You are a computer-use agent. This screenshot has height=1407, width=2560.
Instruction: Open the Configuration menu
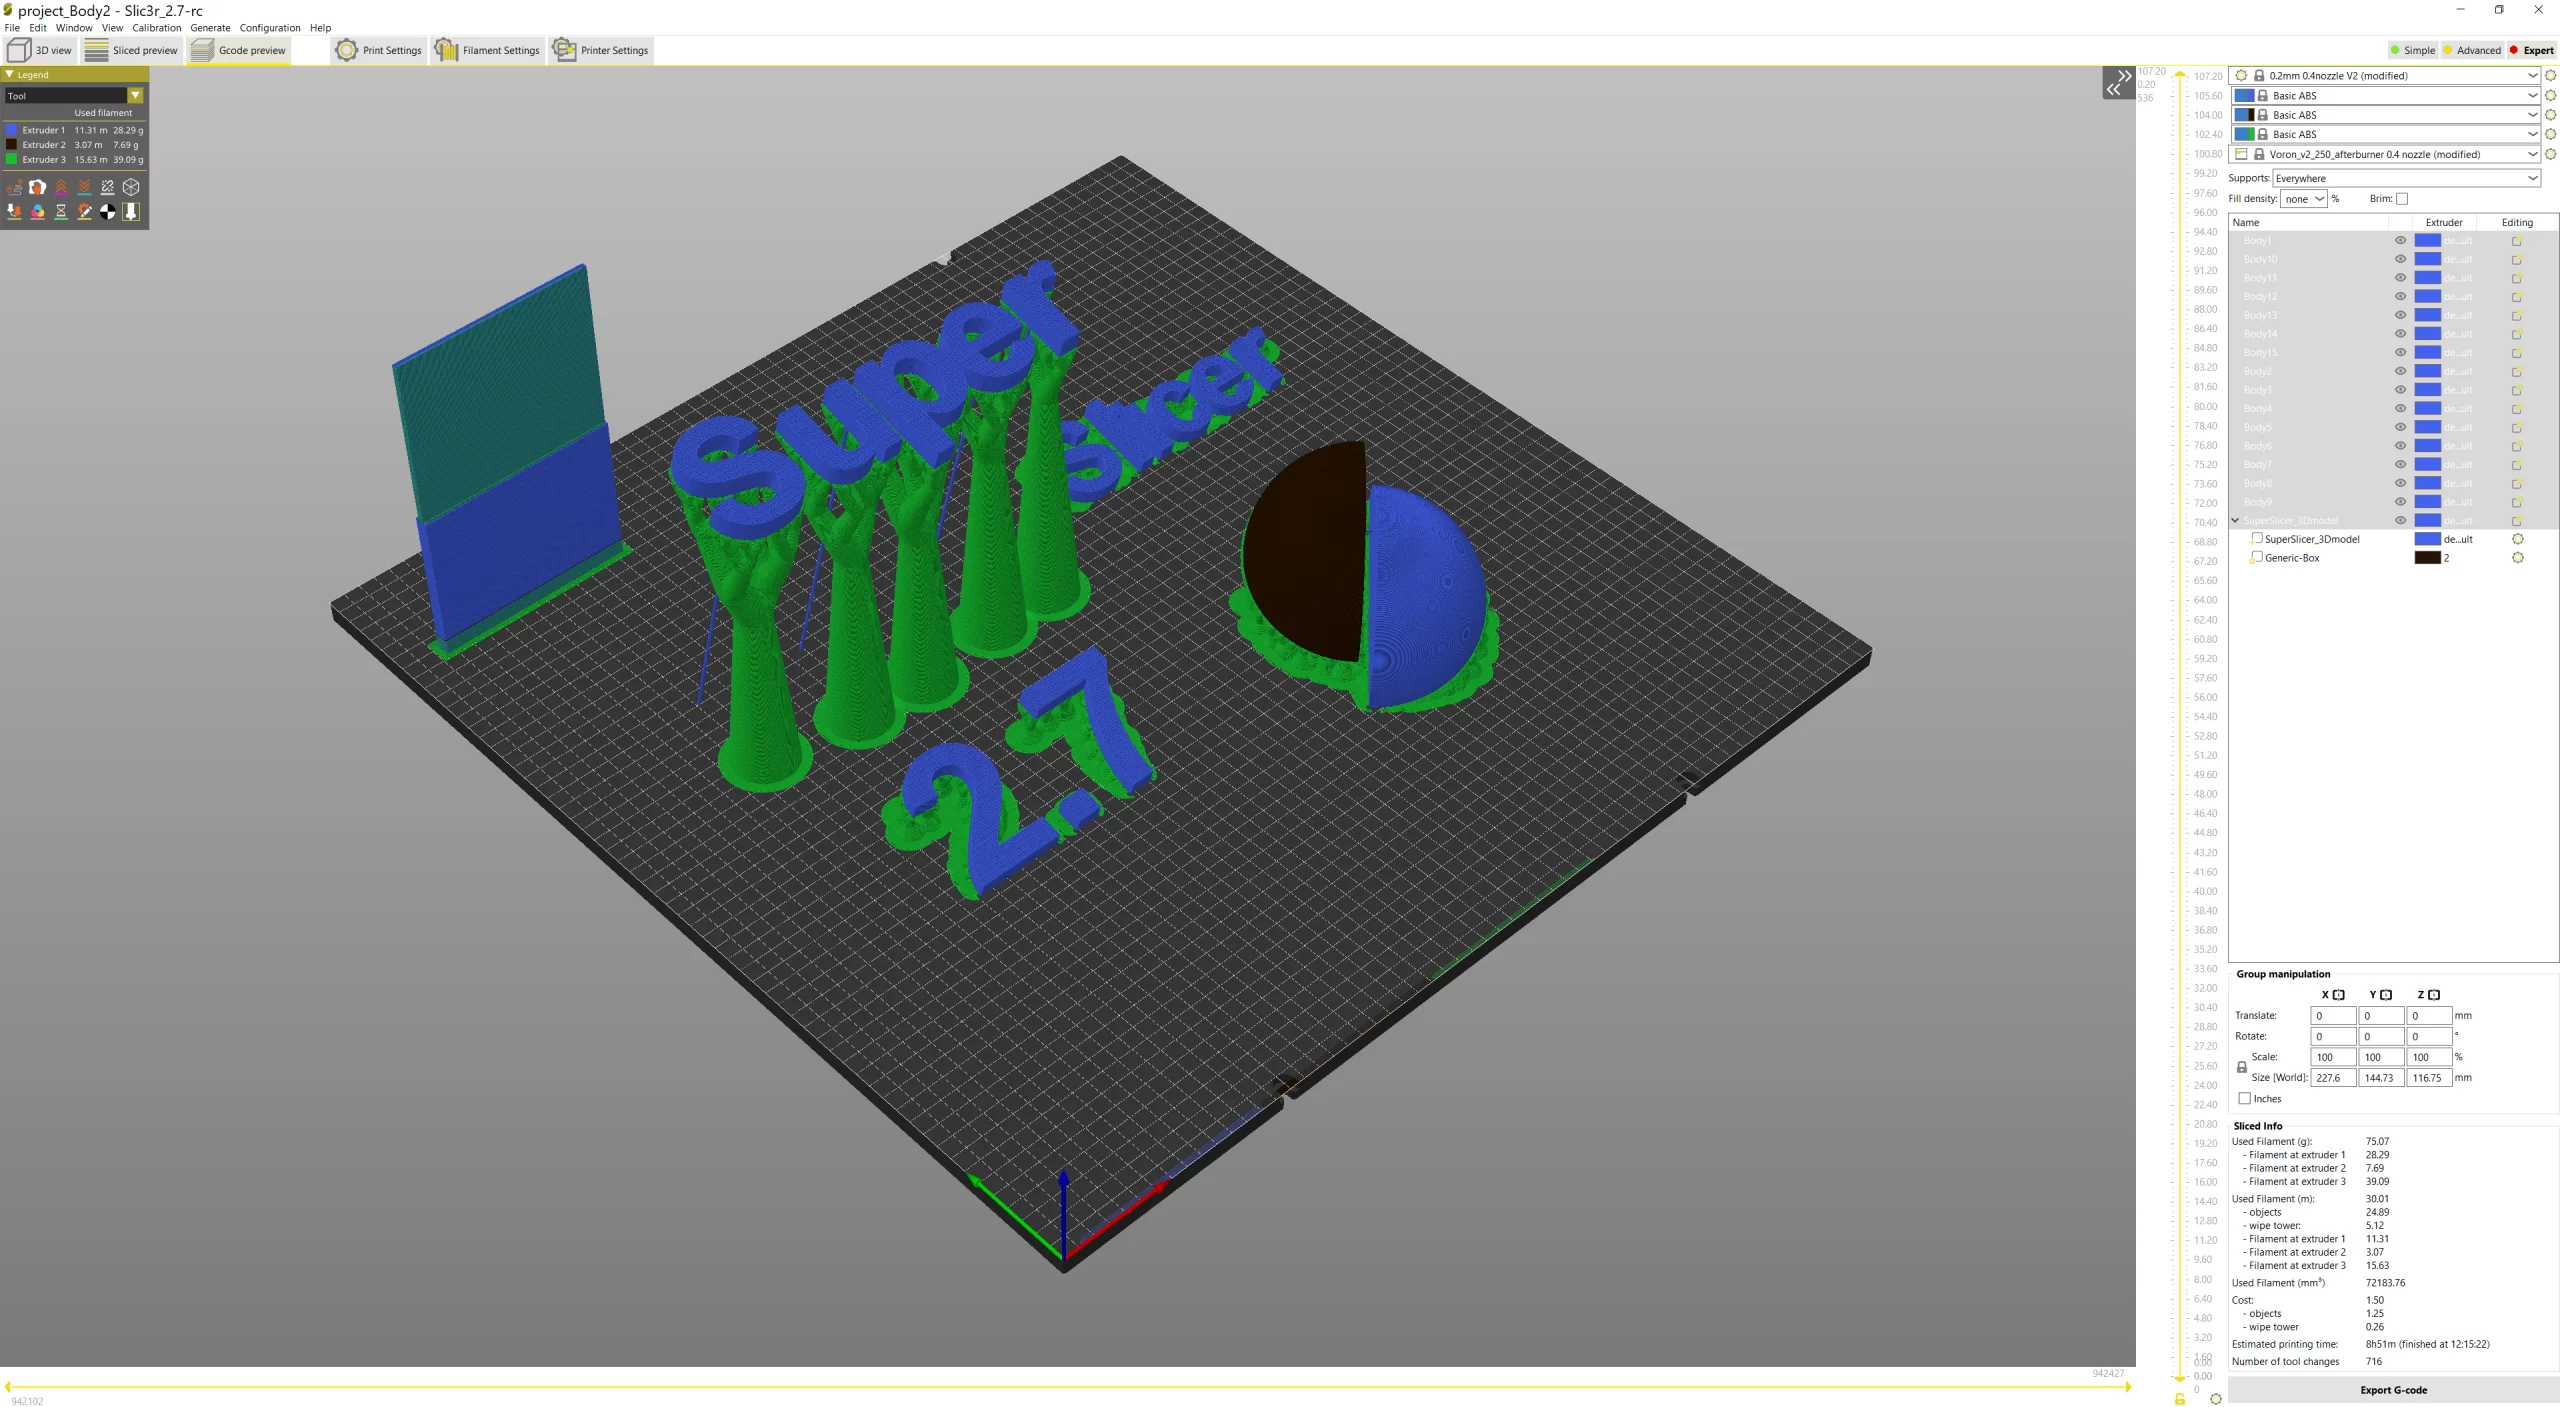pos(270,28)
